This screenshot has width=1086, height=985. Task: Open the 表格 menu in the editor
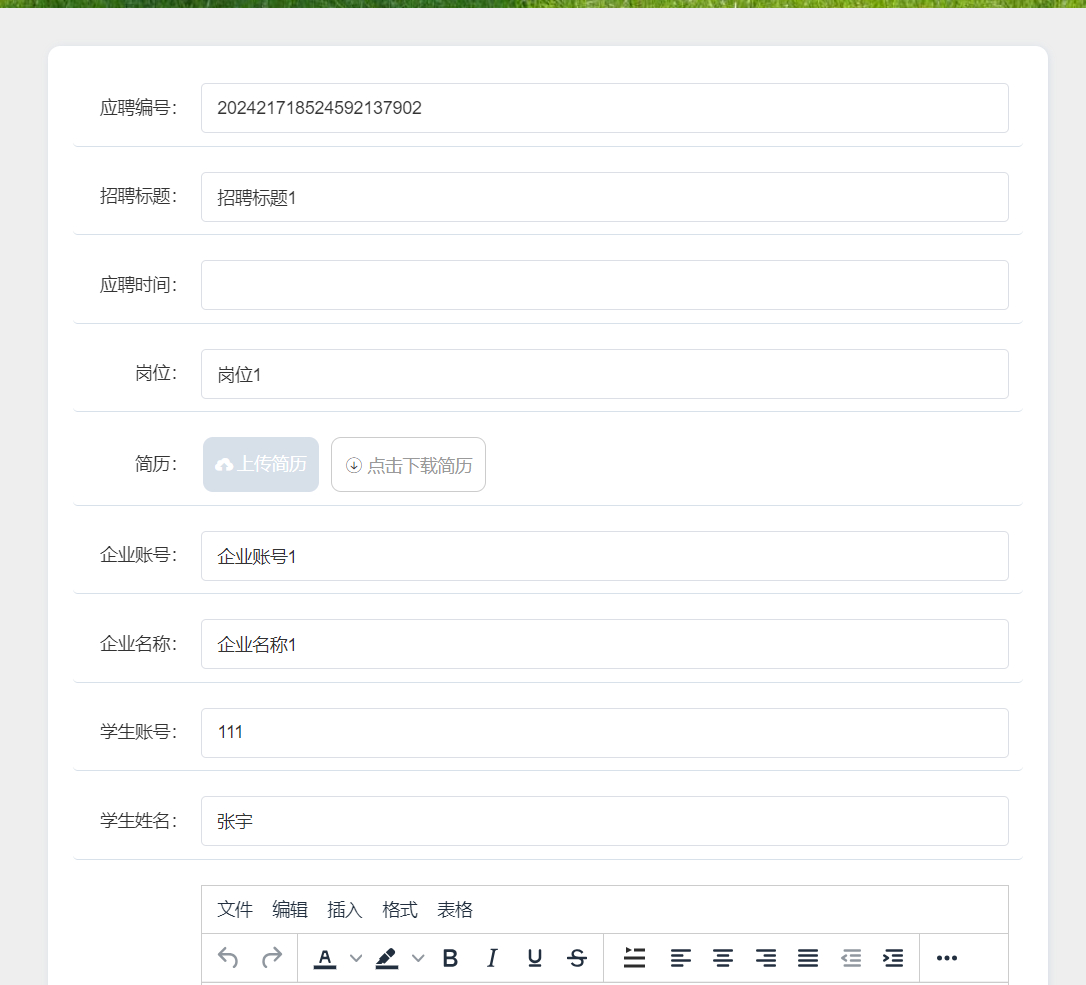pos(455,910)
